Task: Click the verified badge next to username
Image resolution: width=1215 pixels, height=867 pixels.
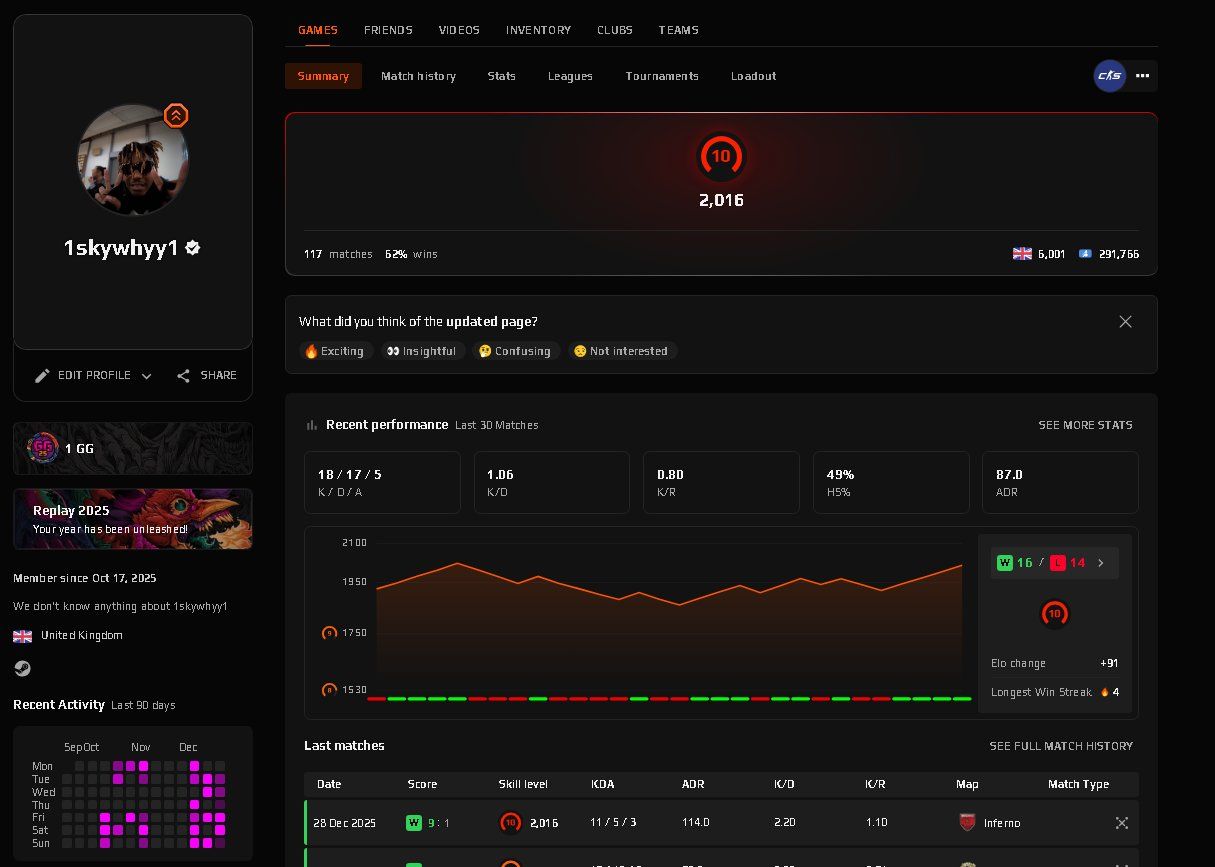Action: [x=193, y=248]
